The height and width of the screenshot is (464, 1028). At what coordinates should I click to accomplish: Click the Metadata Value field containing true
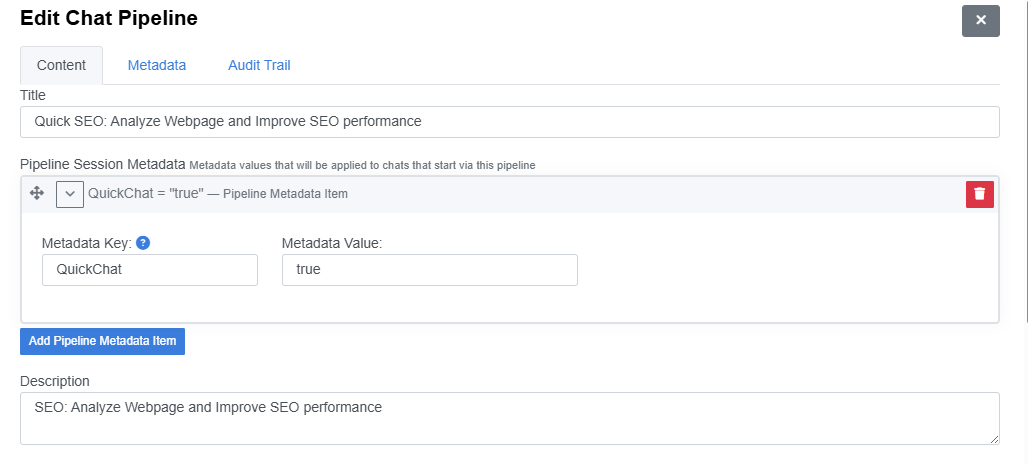[x=429, y=270]
